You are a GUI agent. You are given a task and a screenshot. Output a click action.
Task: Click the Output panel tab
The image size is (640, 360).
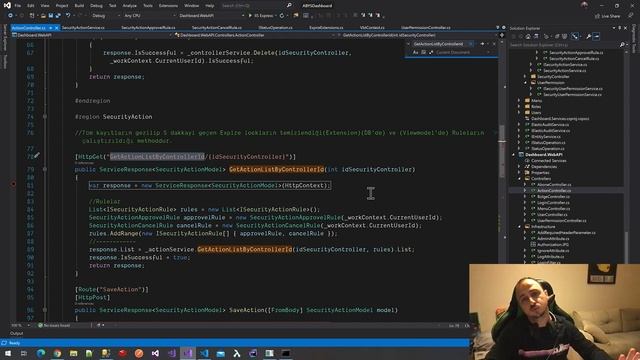tap(17, 333)
